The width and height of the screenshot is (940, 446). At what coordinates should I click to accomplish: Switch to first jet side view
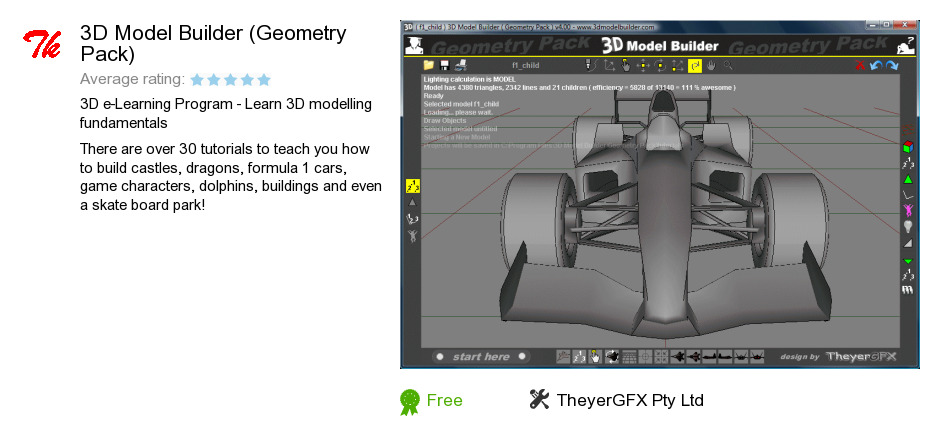pos(709,357)
